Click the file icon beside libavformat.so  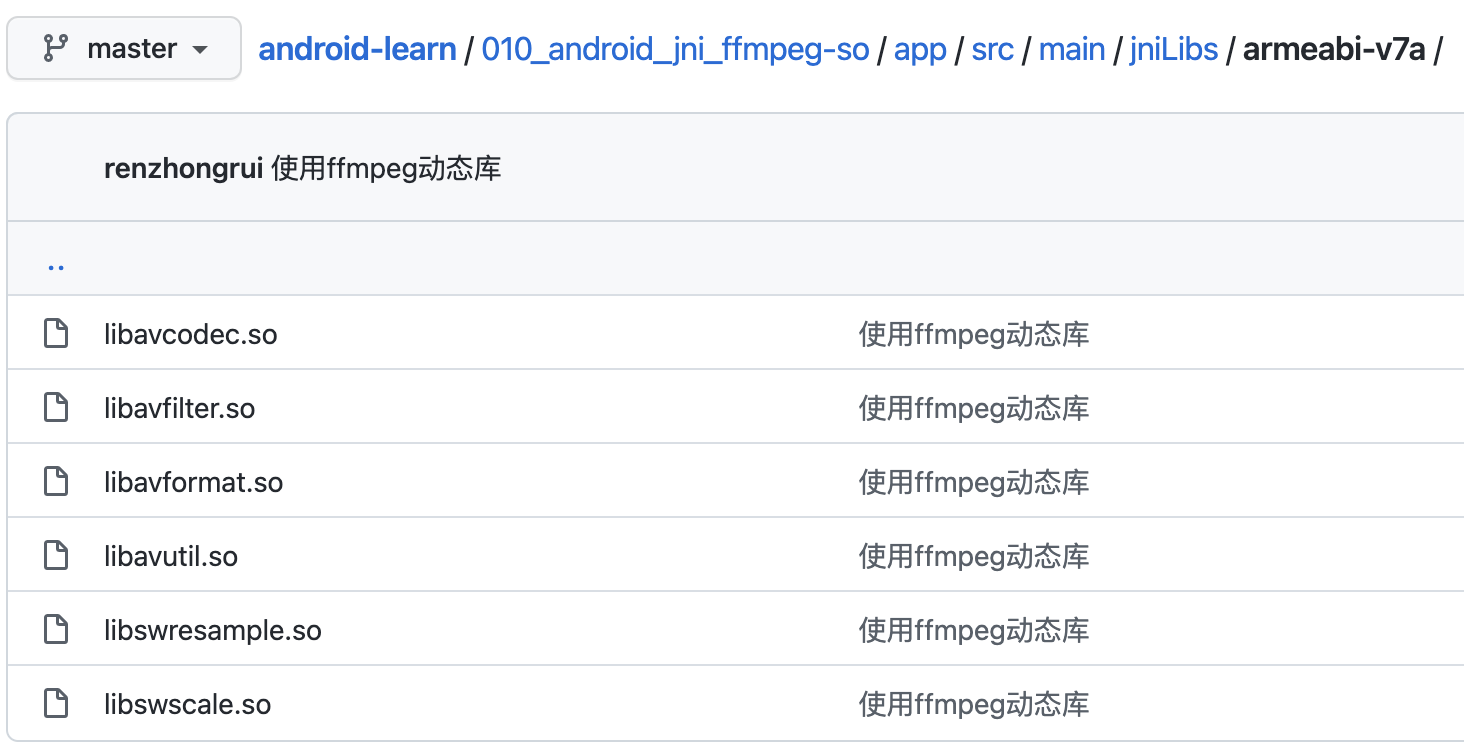(56, 482)
